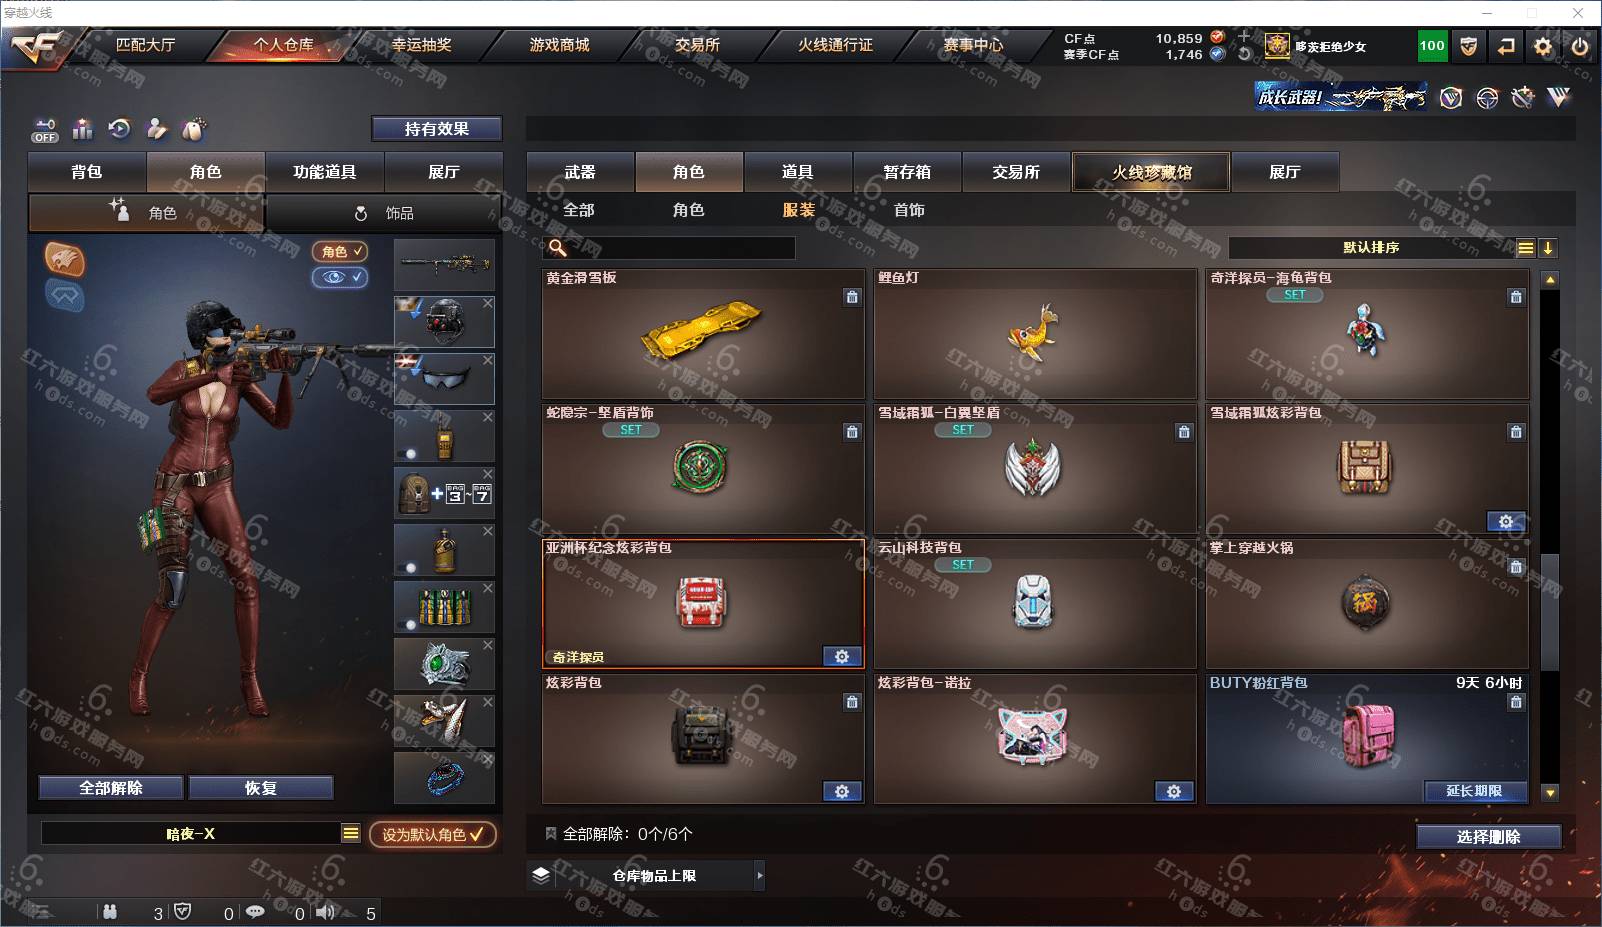
Task: Toggle the eye visibility pill
Action: point(340,277)
